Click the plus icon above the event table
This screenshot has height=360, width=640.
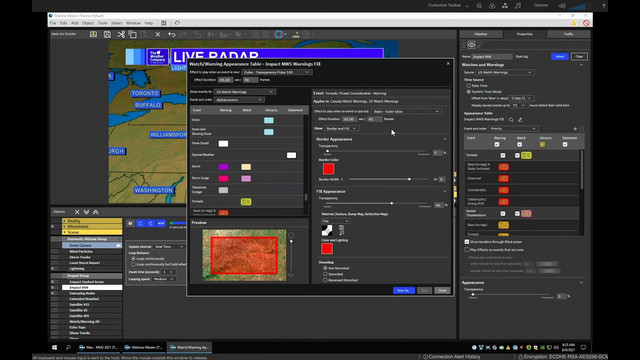(x=575, y=129)
